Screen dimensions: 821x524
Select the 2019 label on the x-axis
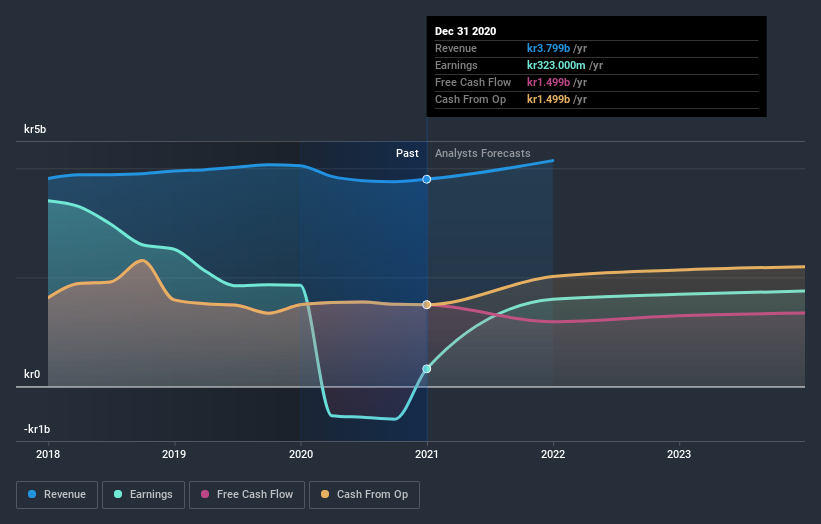pyautogui.click(x=174, y=454)
